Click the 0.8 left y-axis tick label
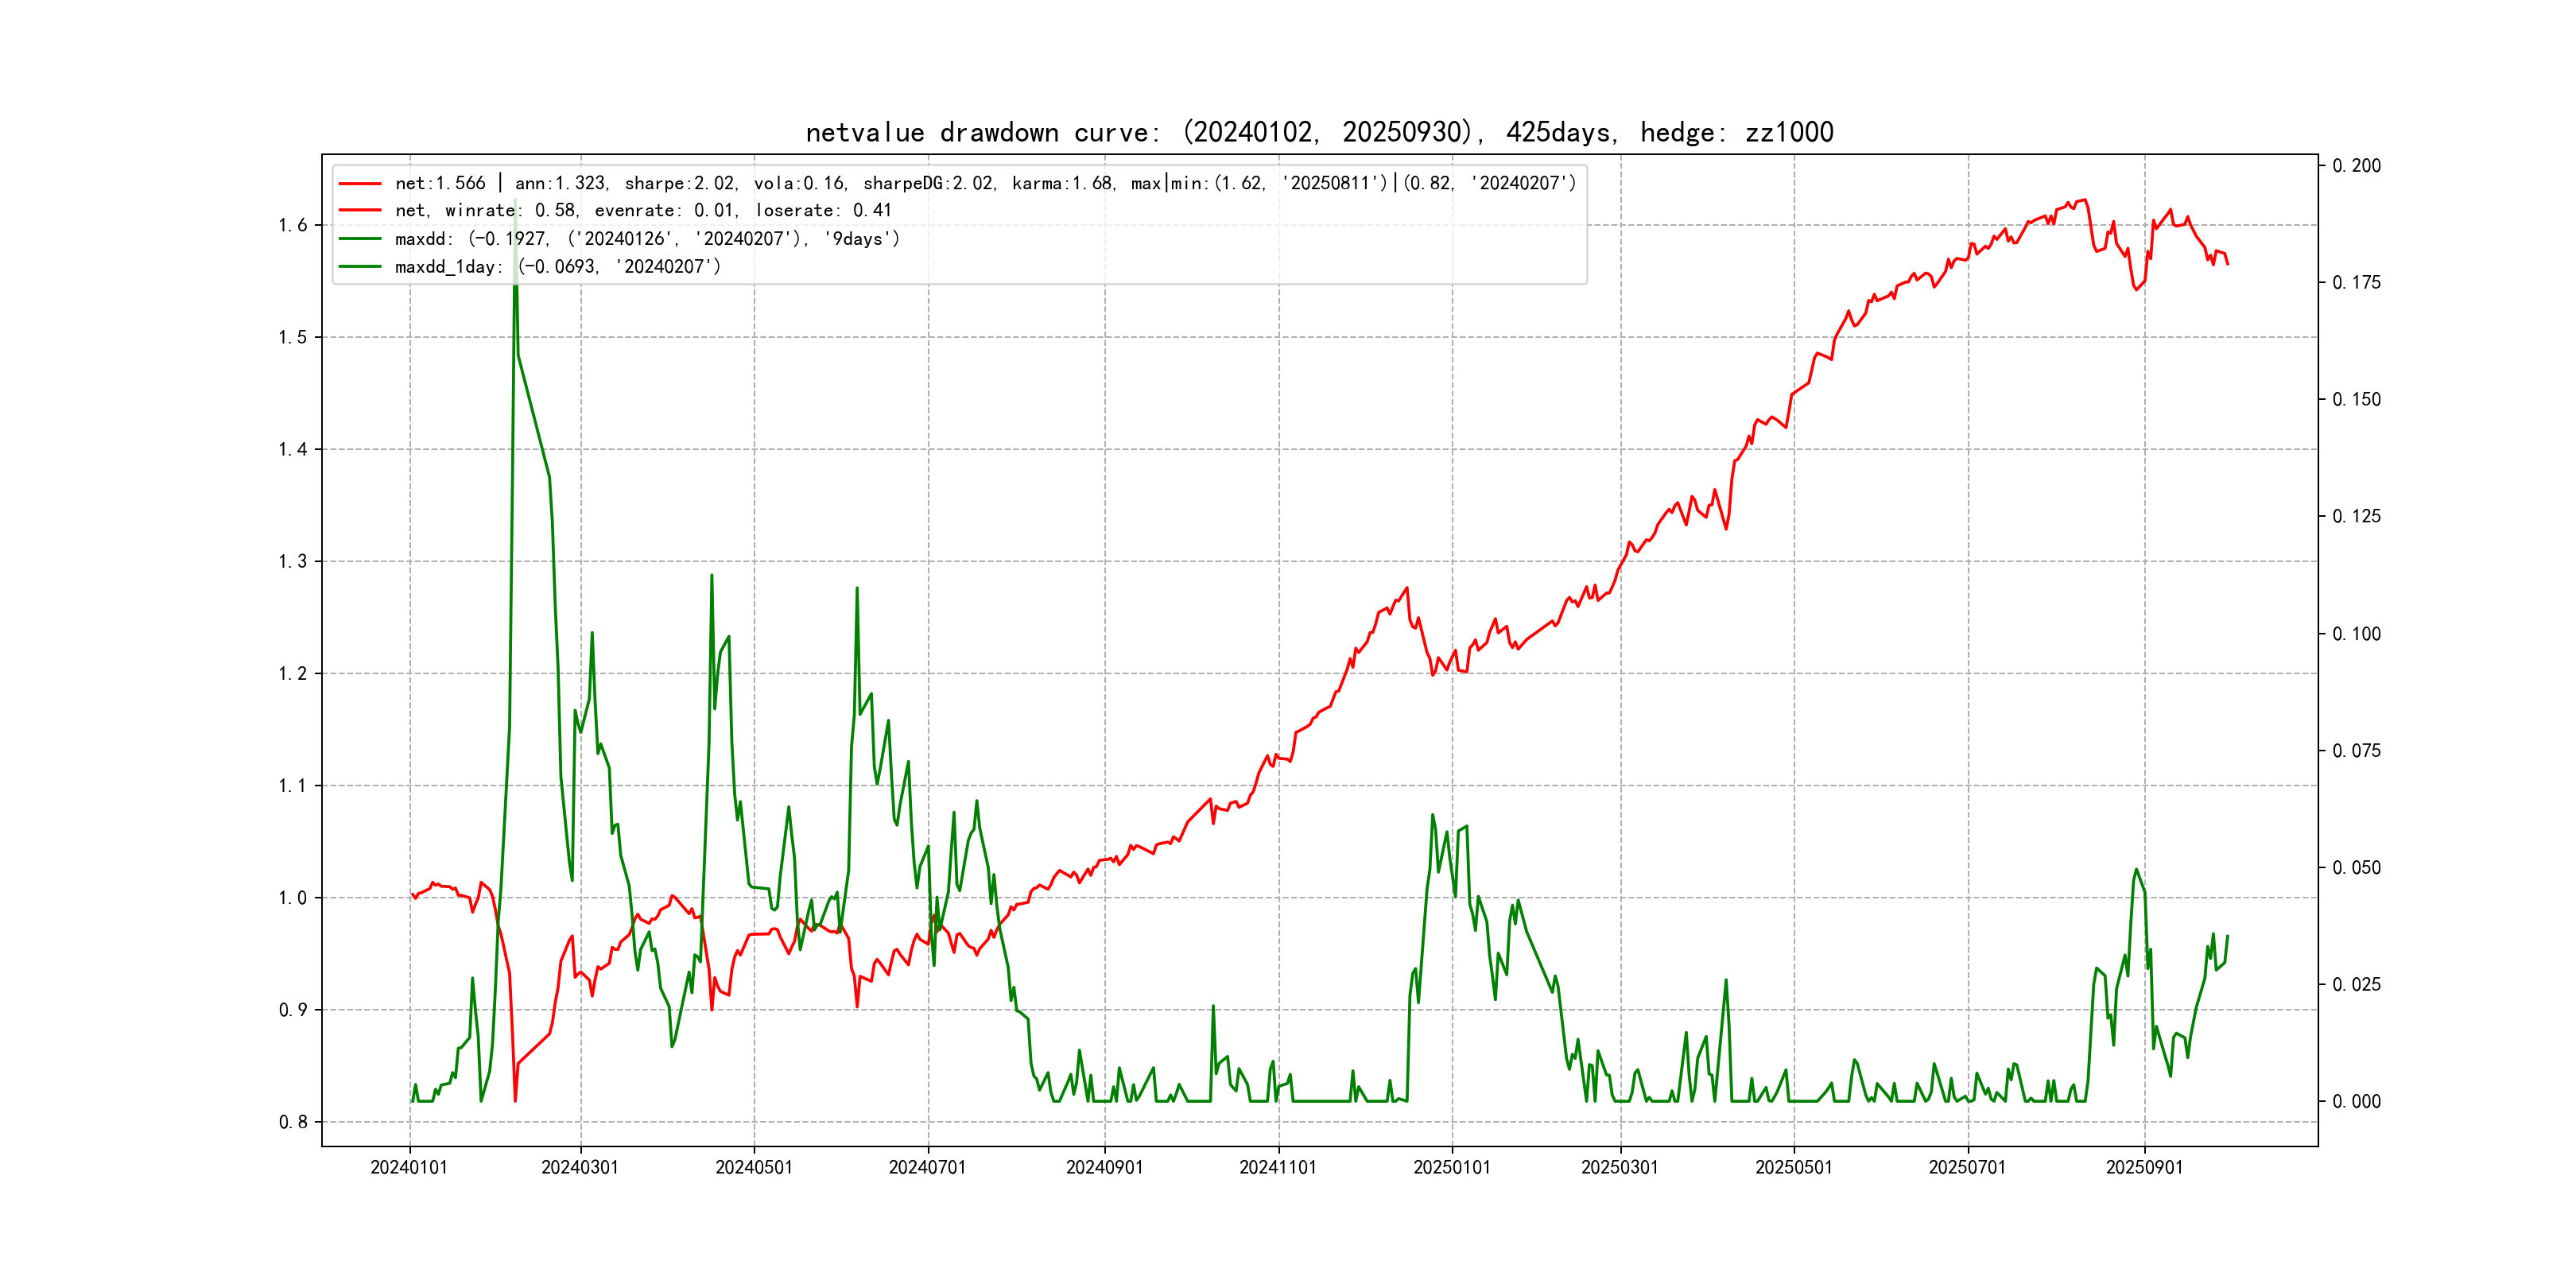The image size is (2576, 1288). [x=293, y=1122]
